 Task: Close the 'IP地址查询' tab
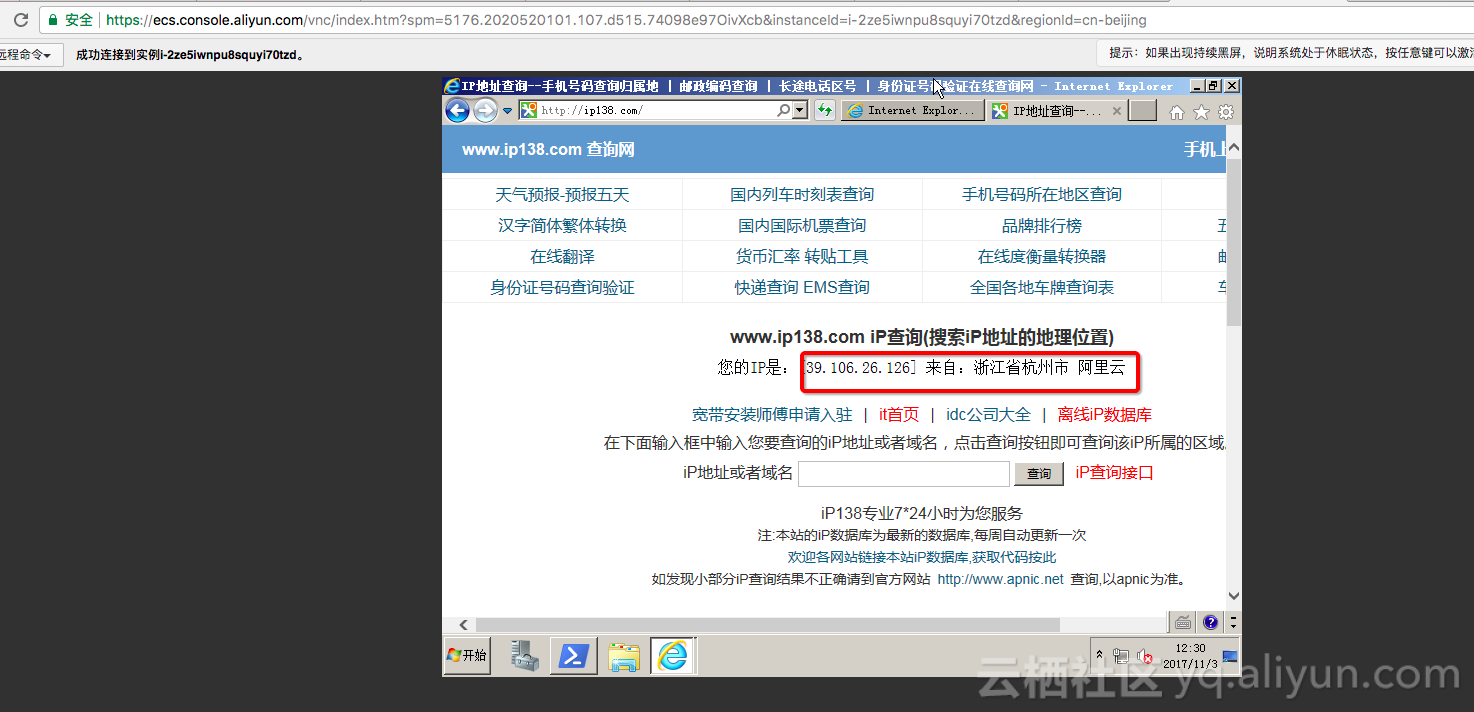1115,111
